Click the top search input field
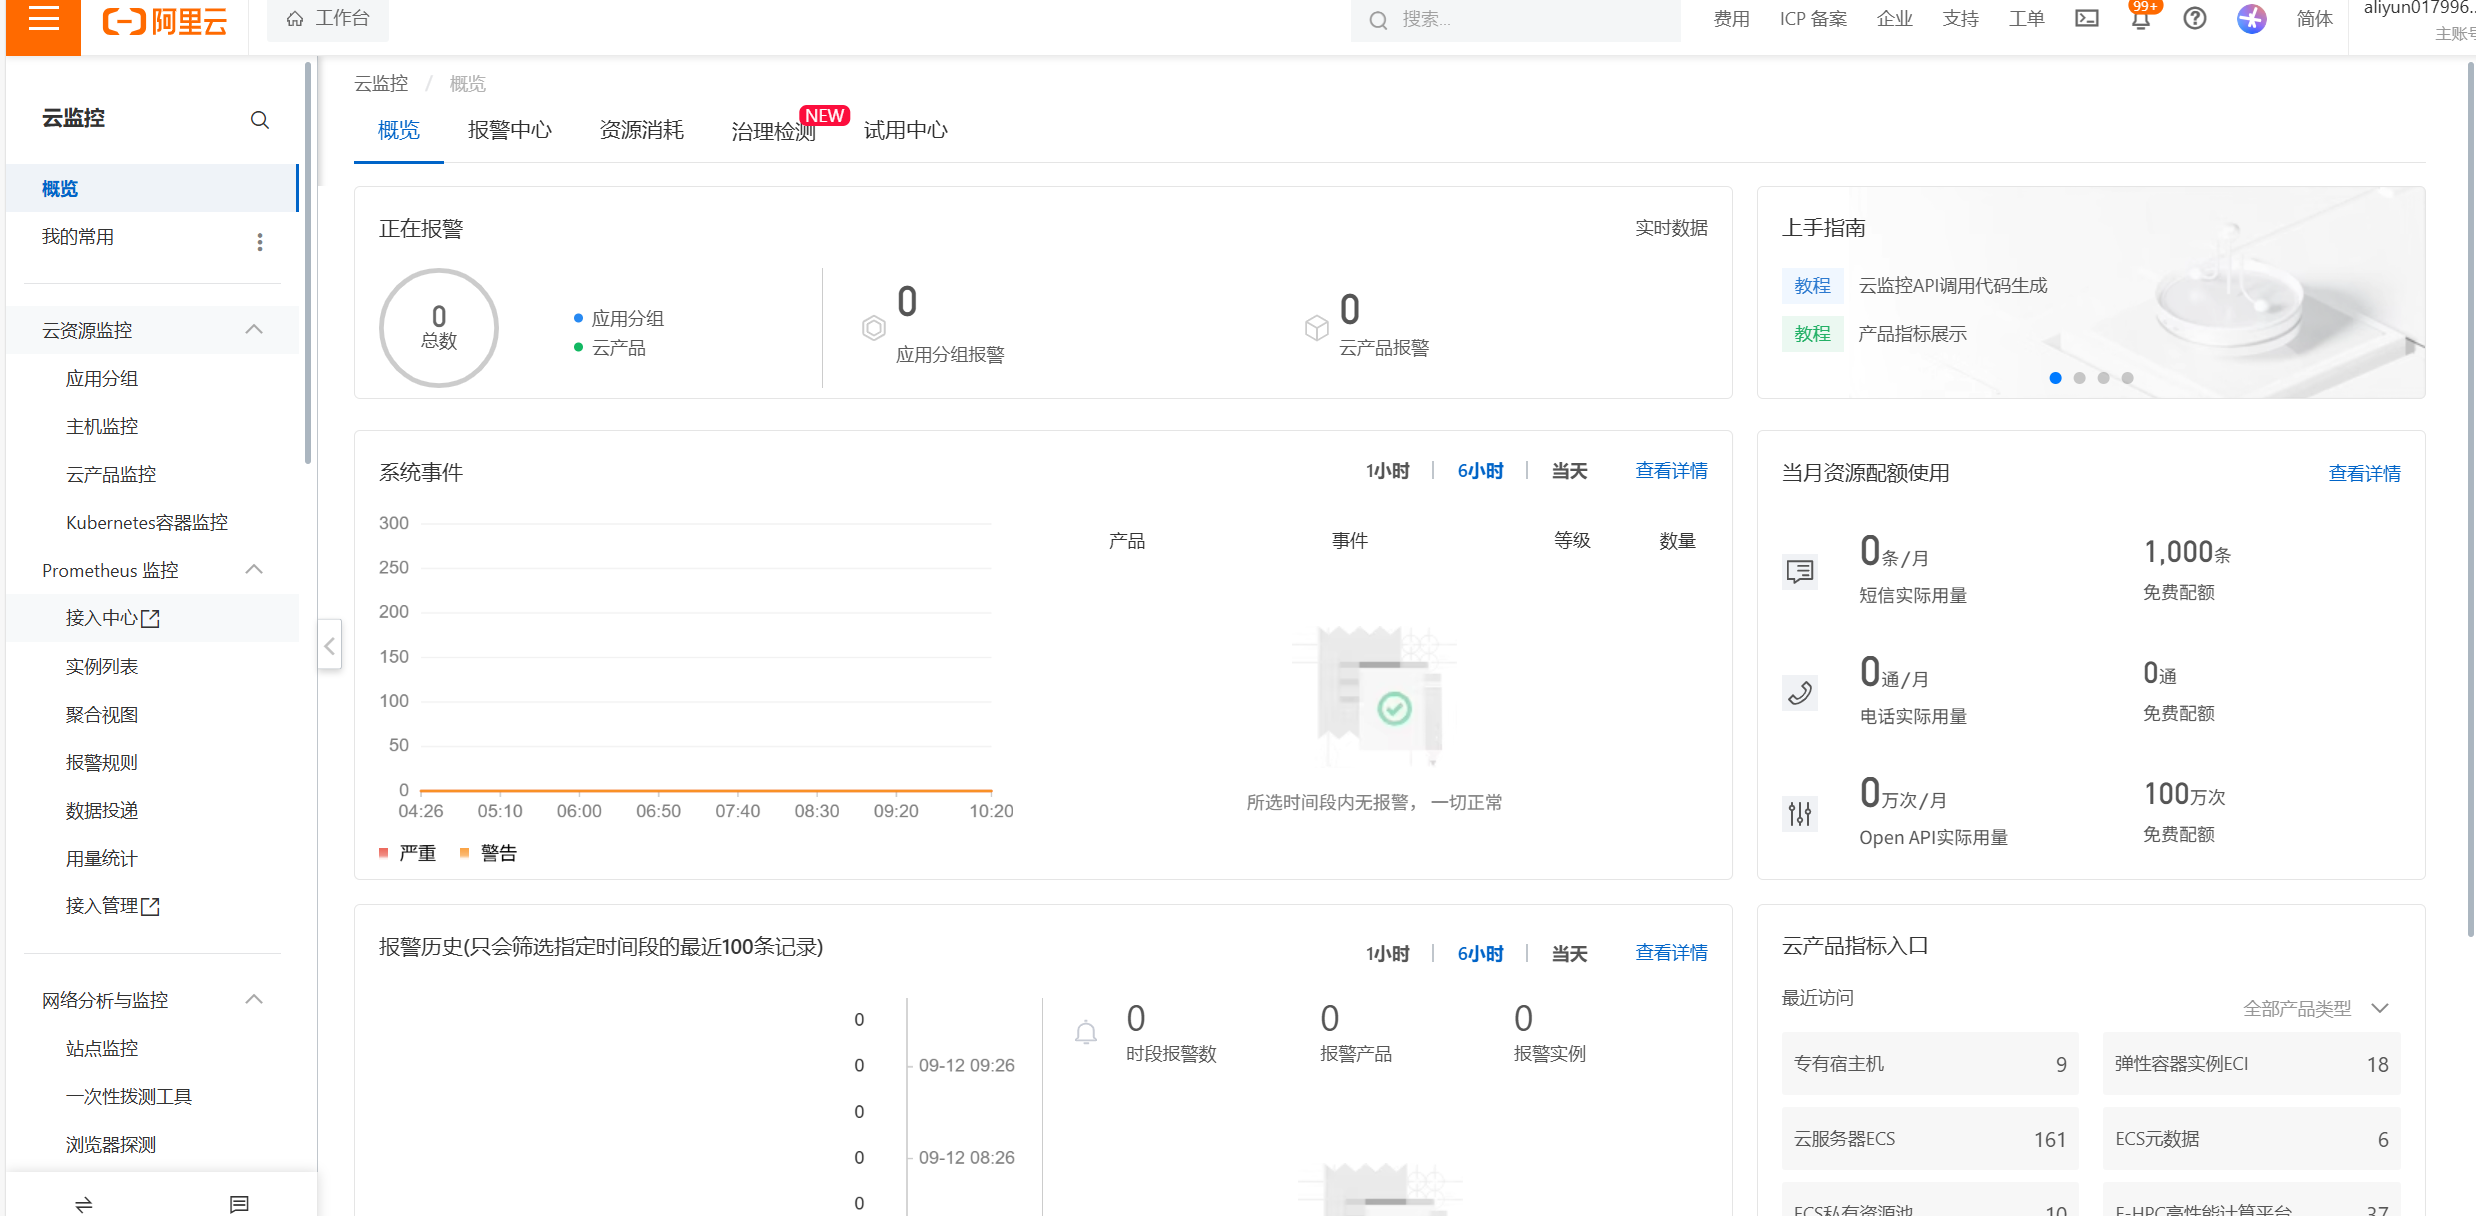The image size is (2476, 1216). pyautogui.click(x=1515, y=20)
